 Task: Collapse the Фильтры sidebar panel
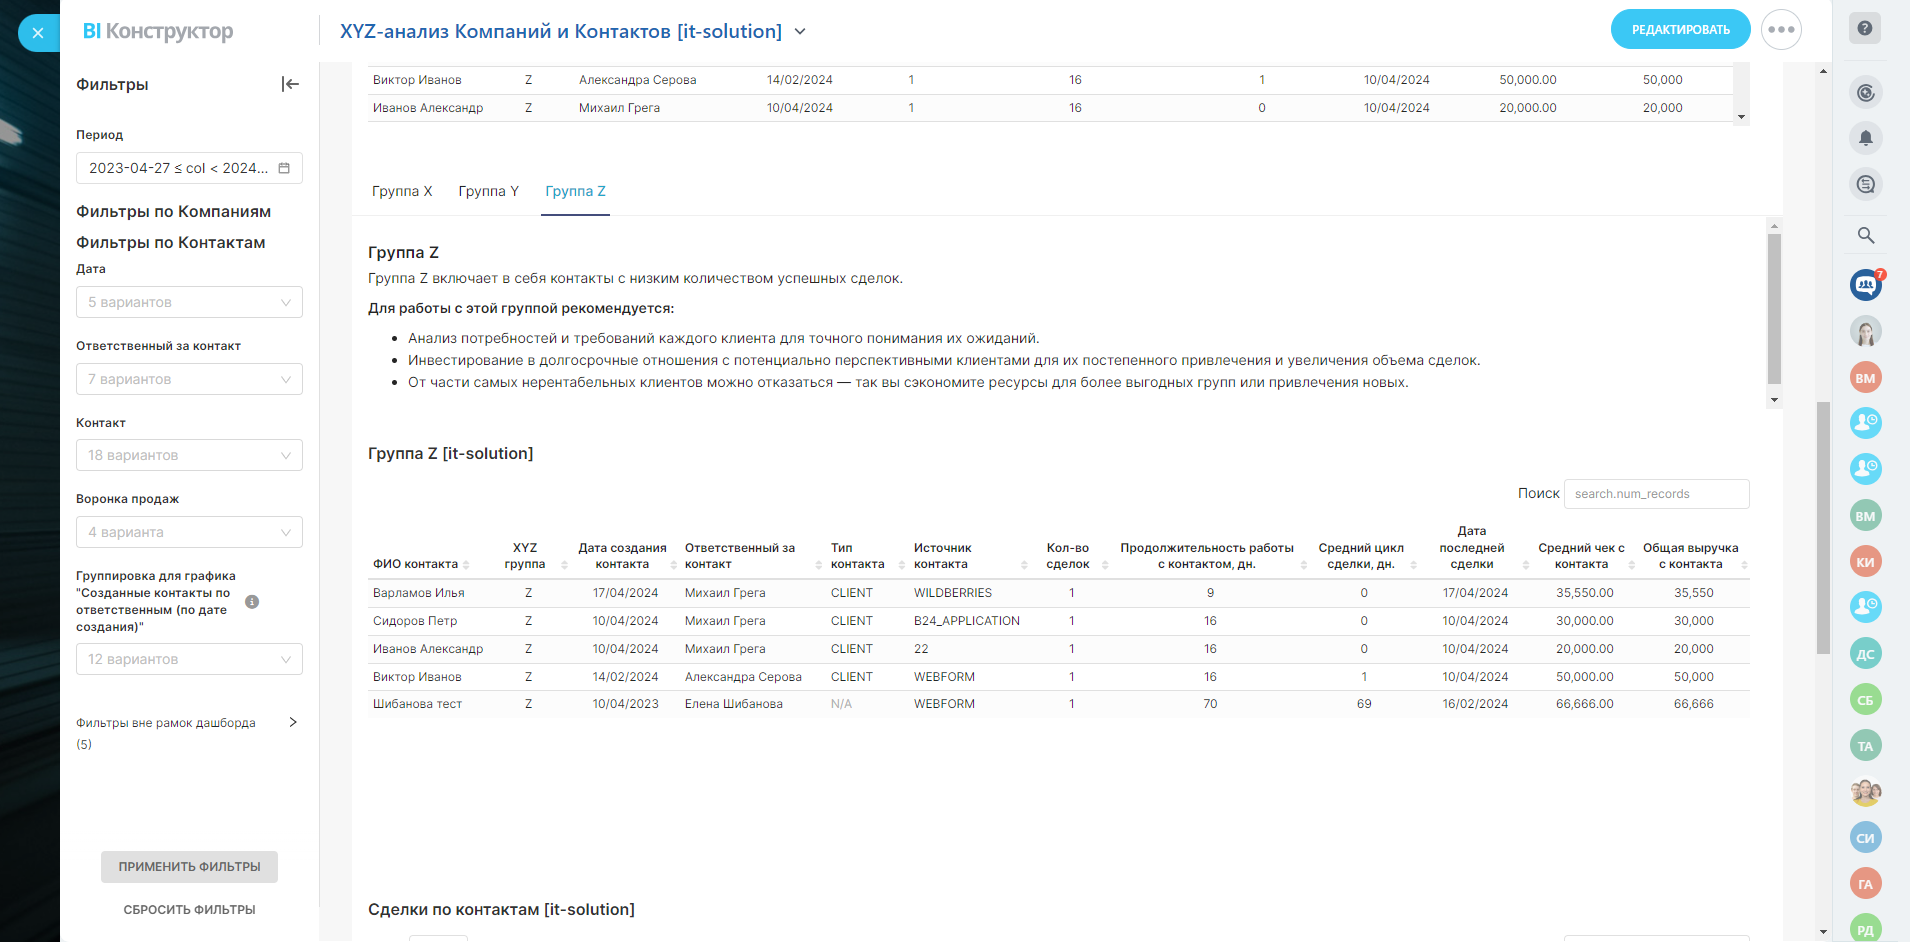tap(290, 84)
